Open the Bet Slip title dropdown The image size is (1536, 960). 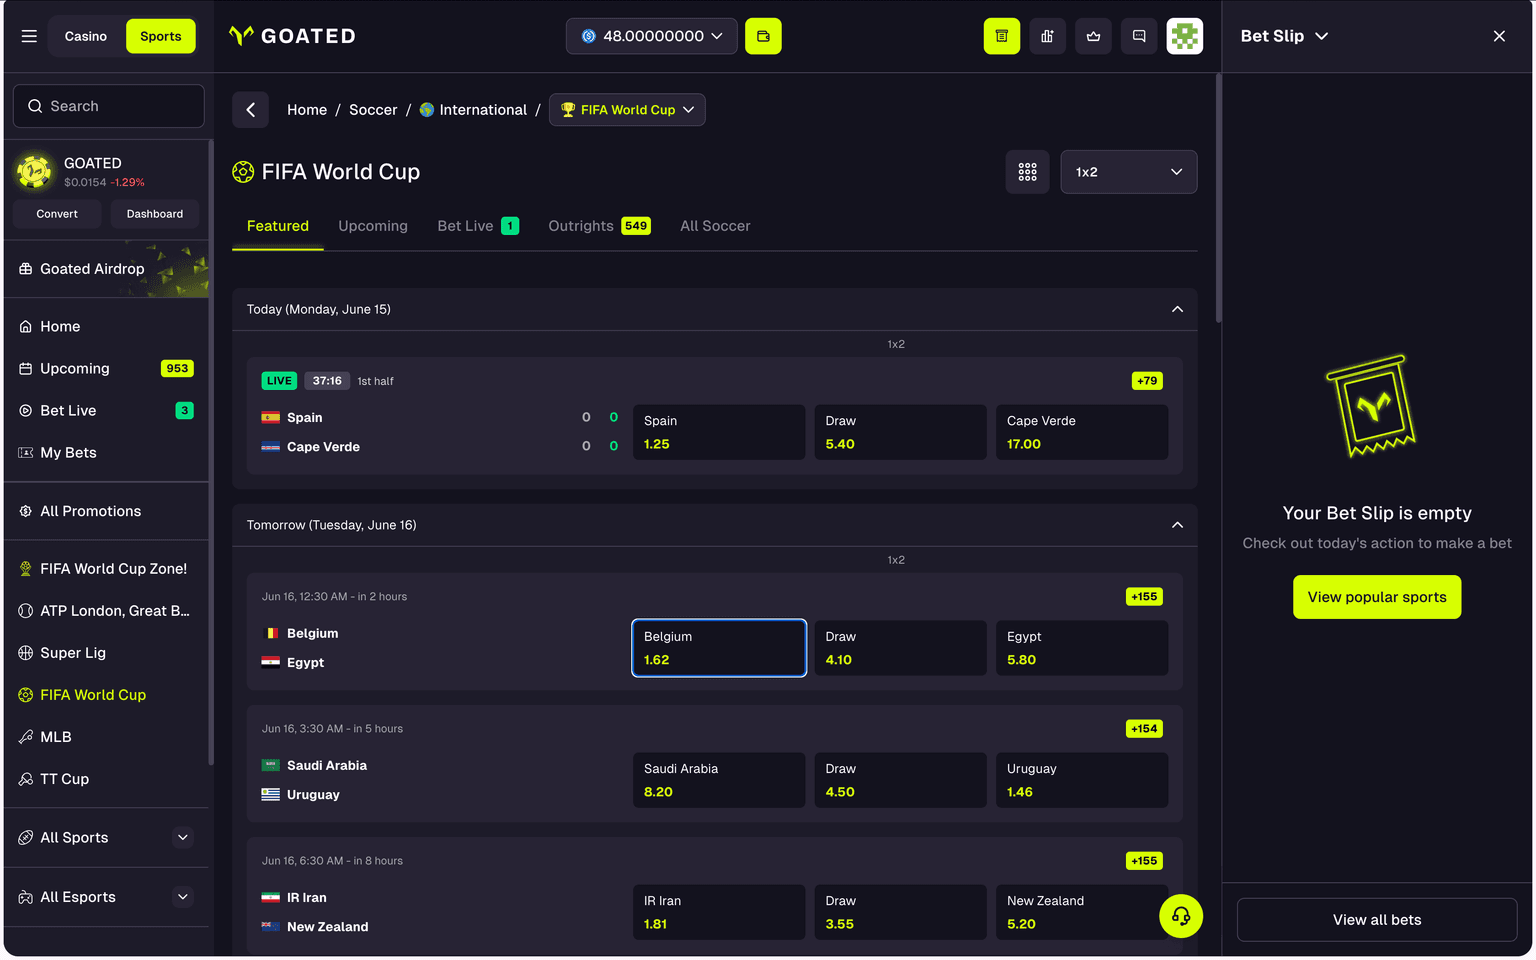[1285, 36]
